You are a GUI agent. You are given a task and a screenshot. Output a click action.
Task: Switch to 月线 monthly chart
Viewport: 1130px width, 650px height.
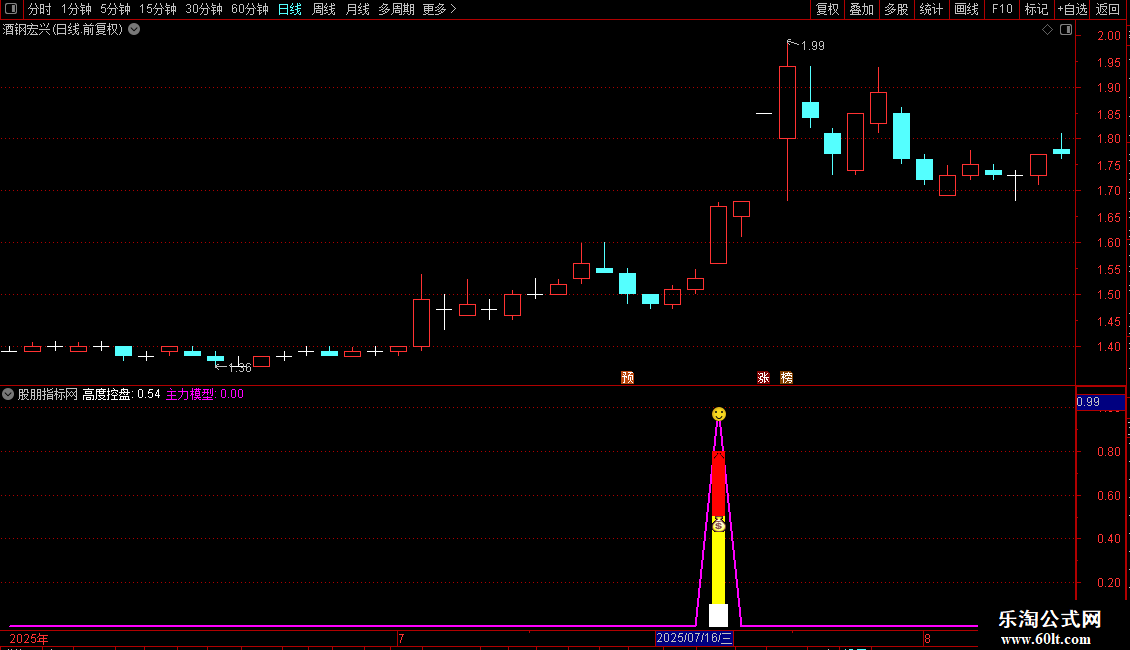click(357, 9)
